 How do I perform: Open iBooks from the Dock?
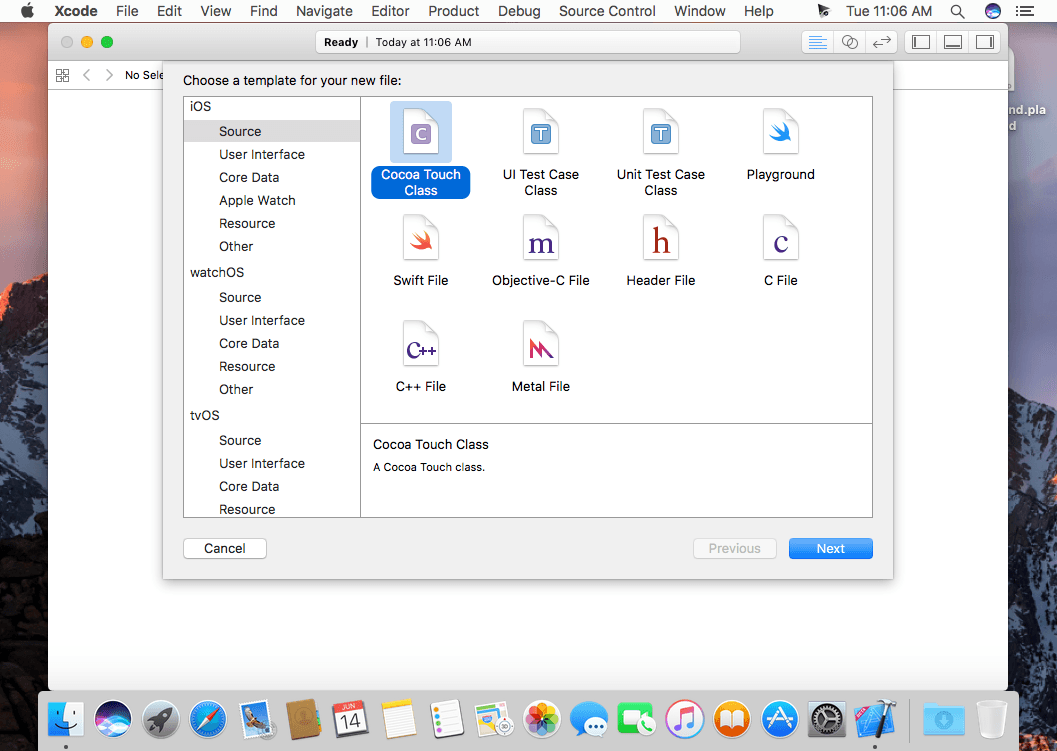pos(731,719)
